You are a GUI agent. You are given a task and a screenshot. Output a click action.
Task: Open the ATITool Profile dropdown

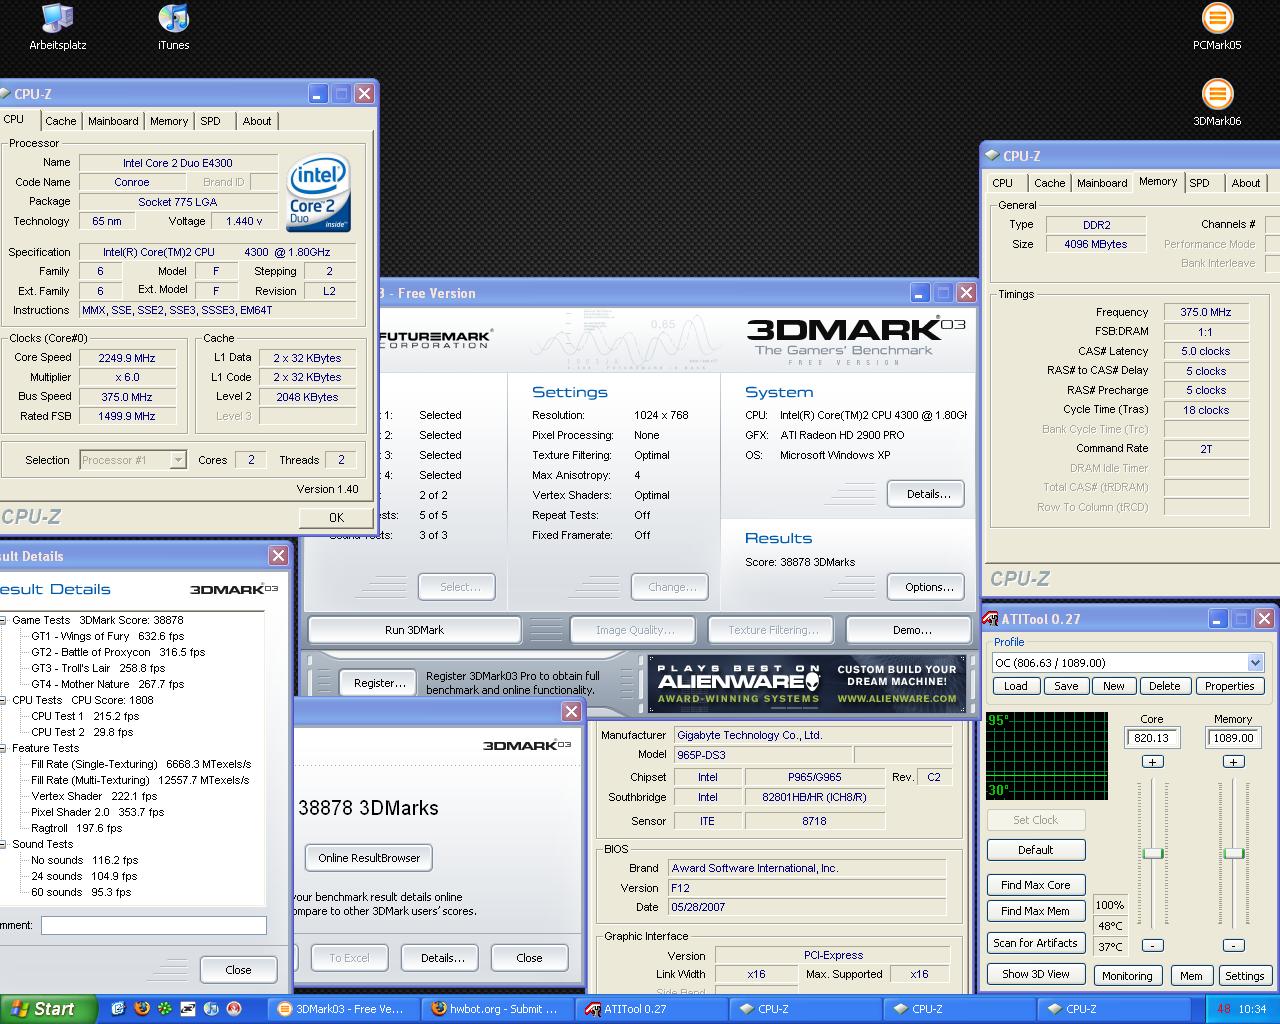(1255, 663)
